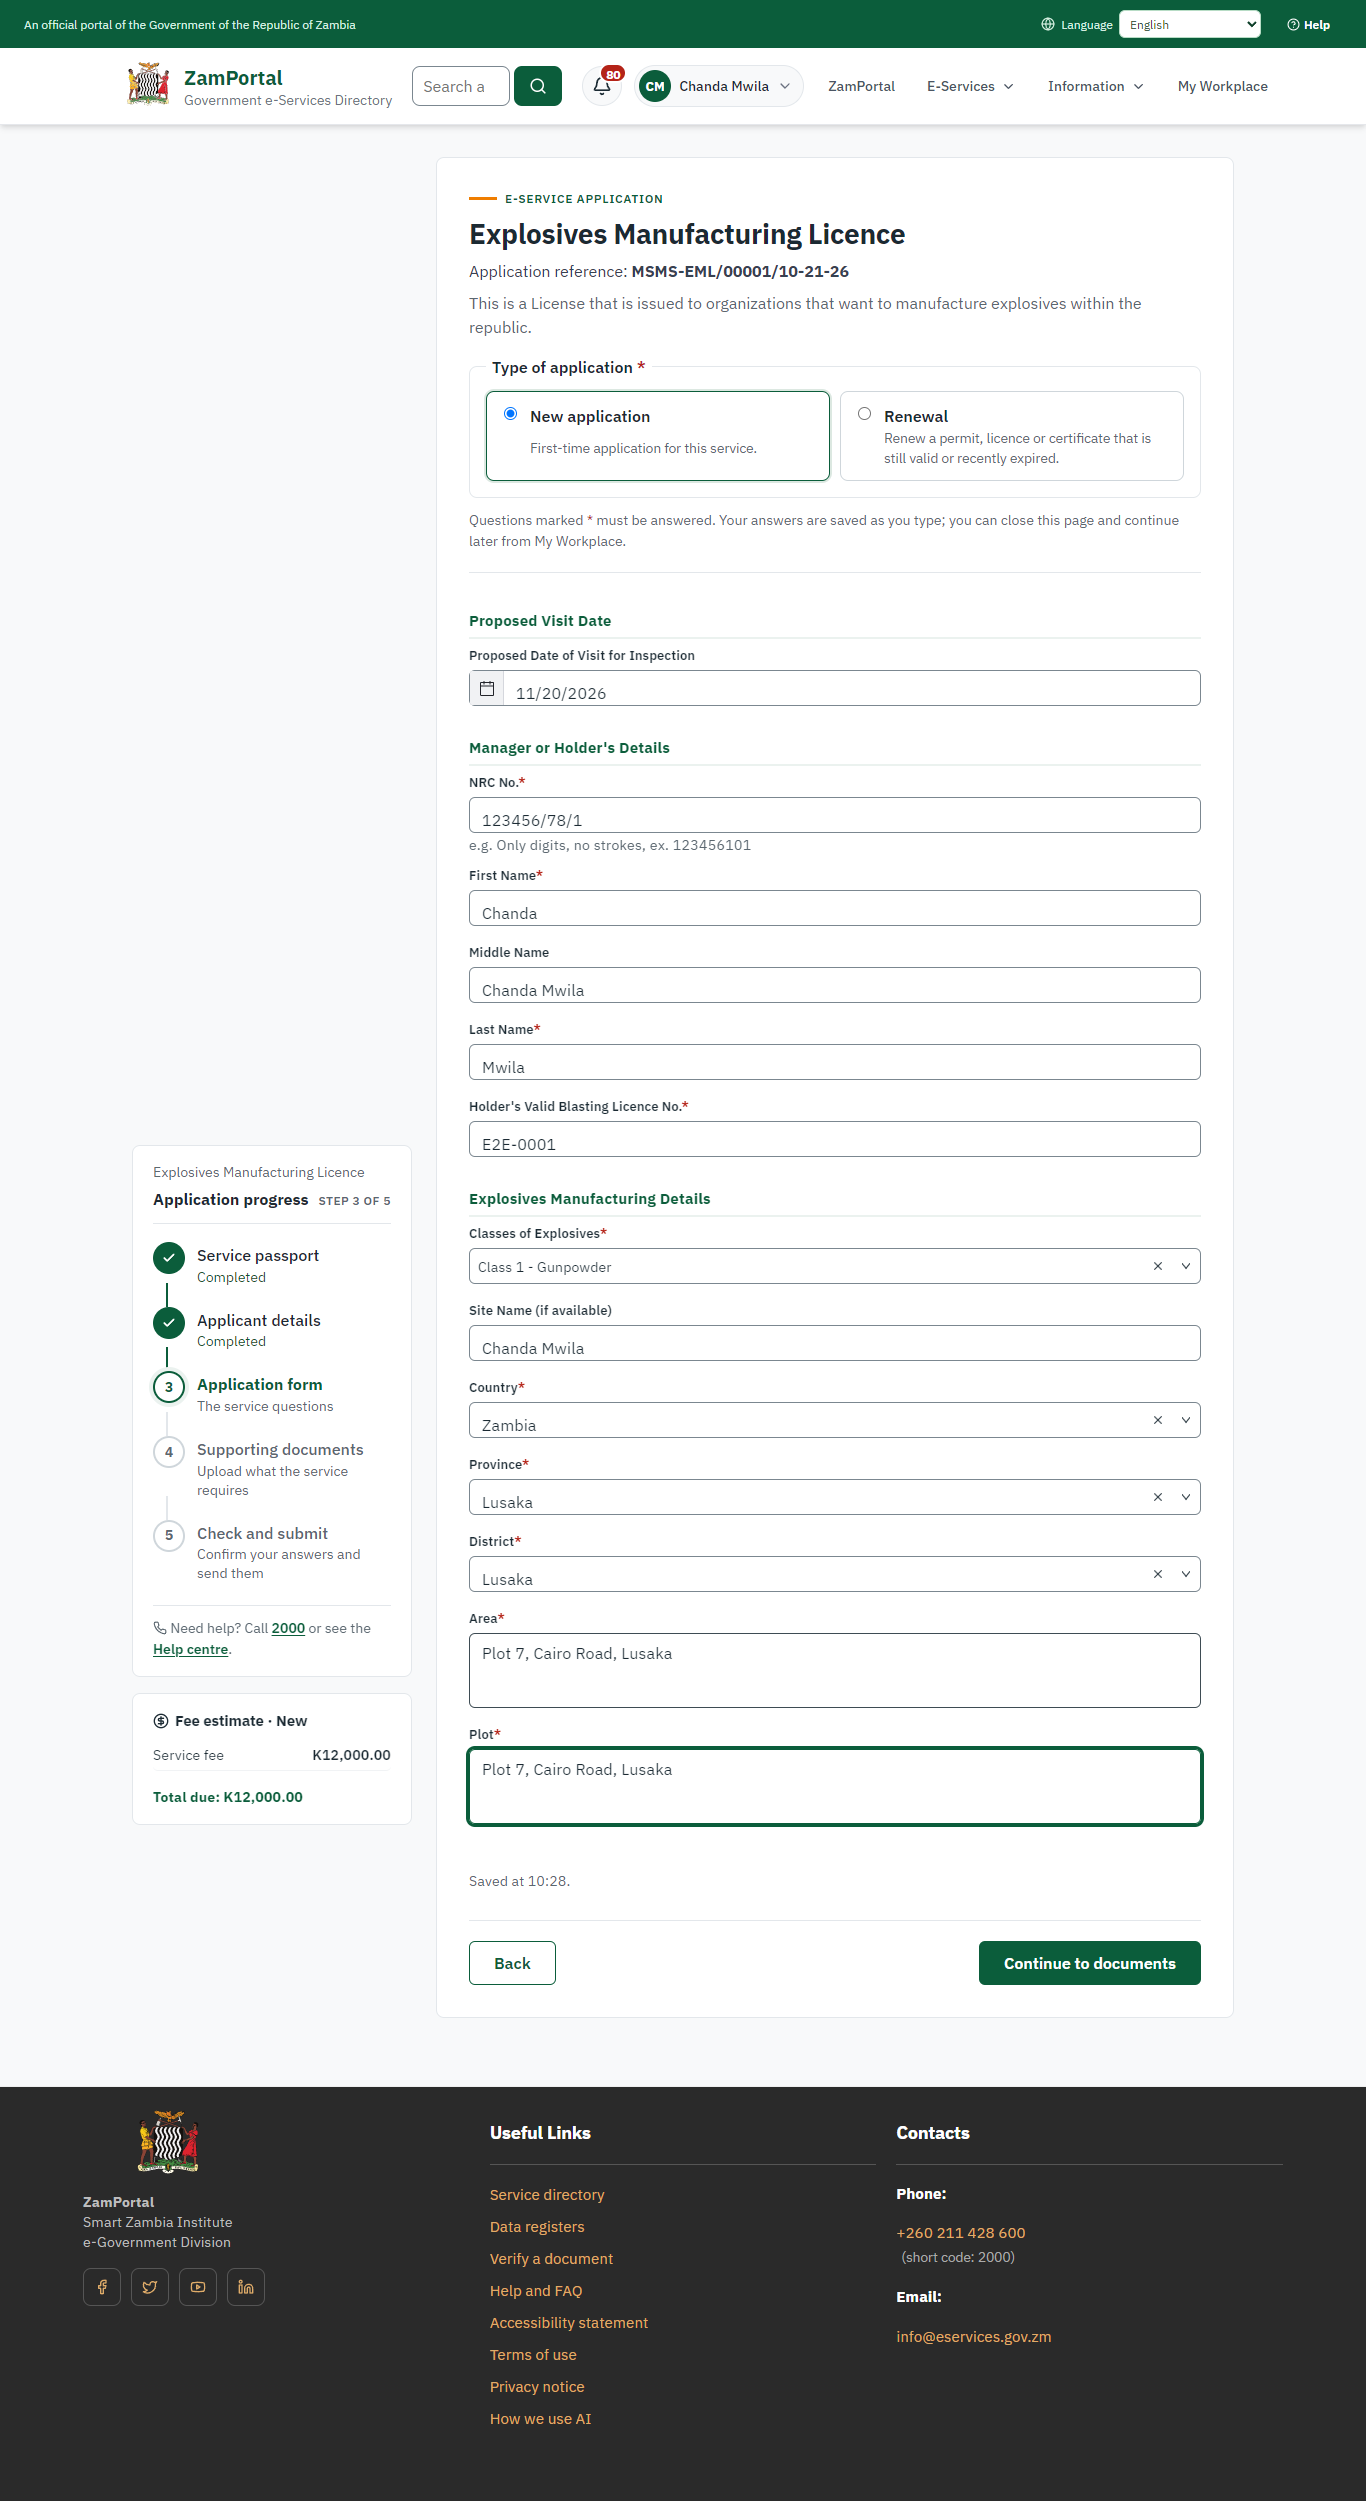
Task: Click Continue to documents
Action: pos(1090,1963)
